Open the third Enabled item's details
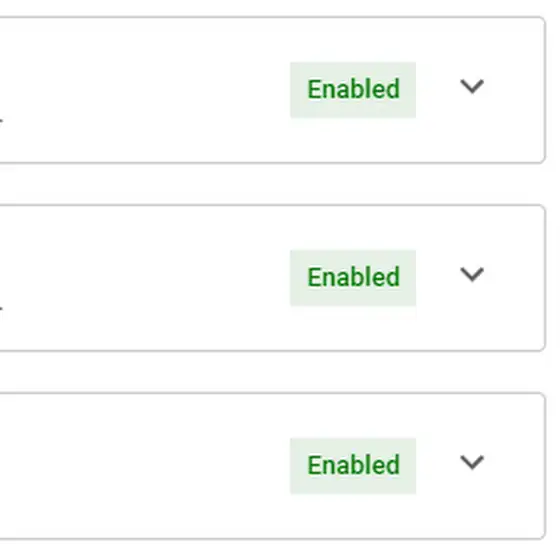The image size is (560, 560). click(x=472, y=462)
